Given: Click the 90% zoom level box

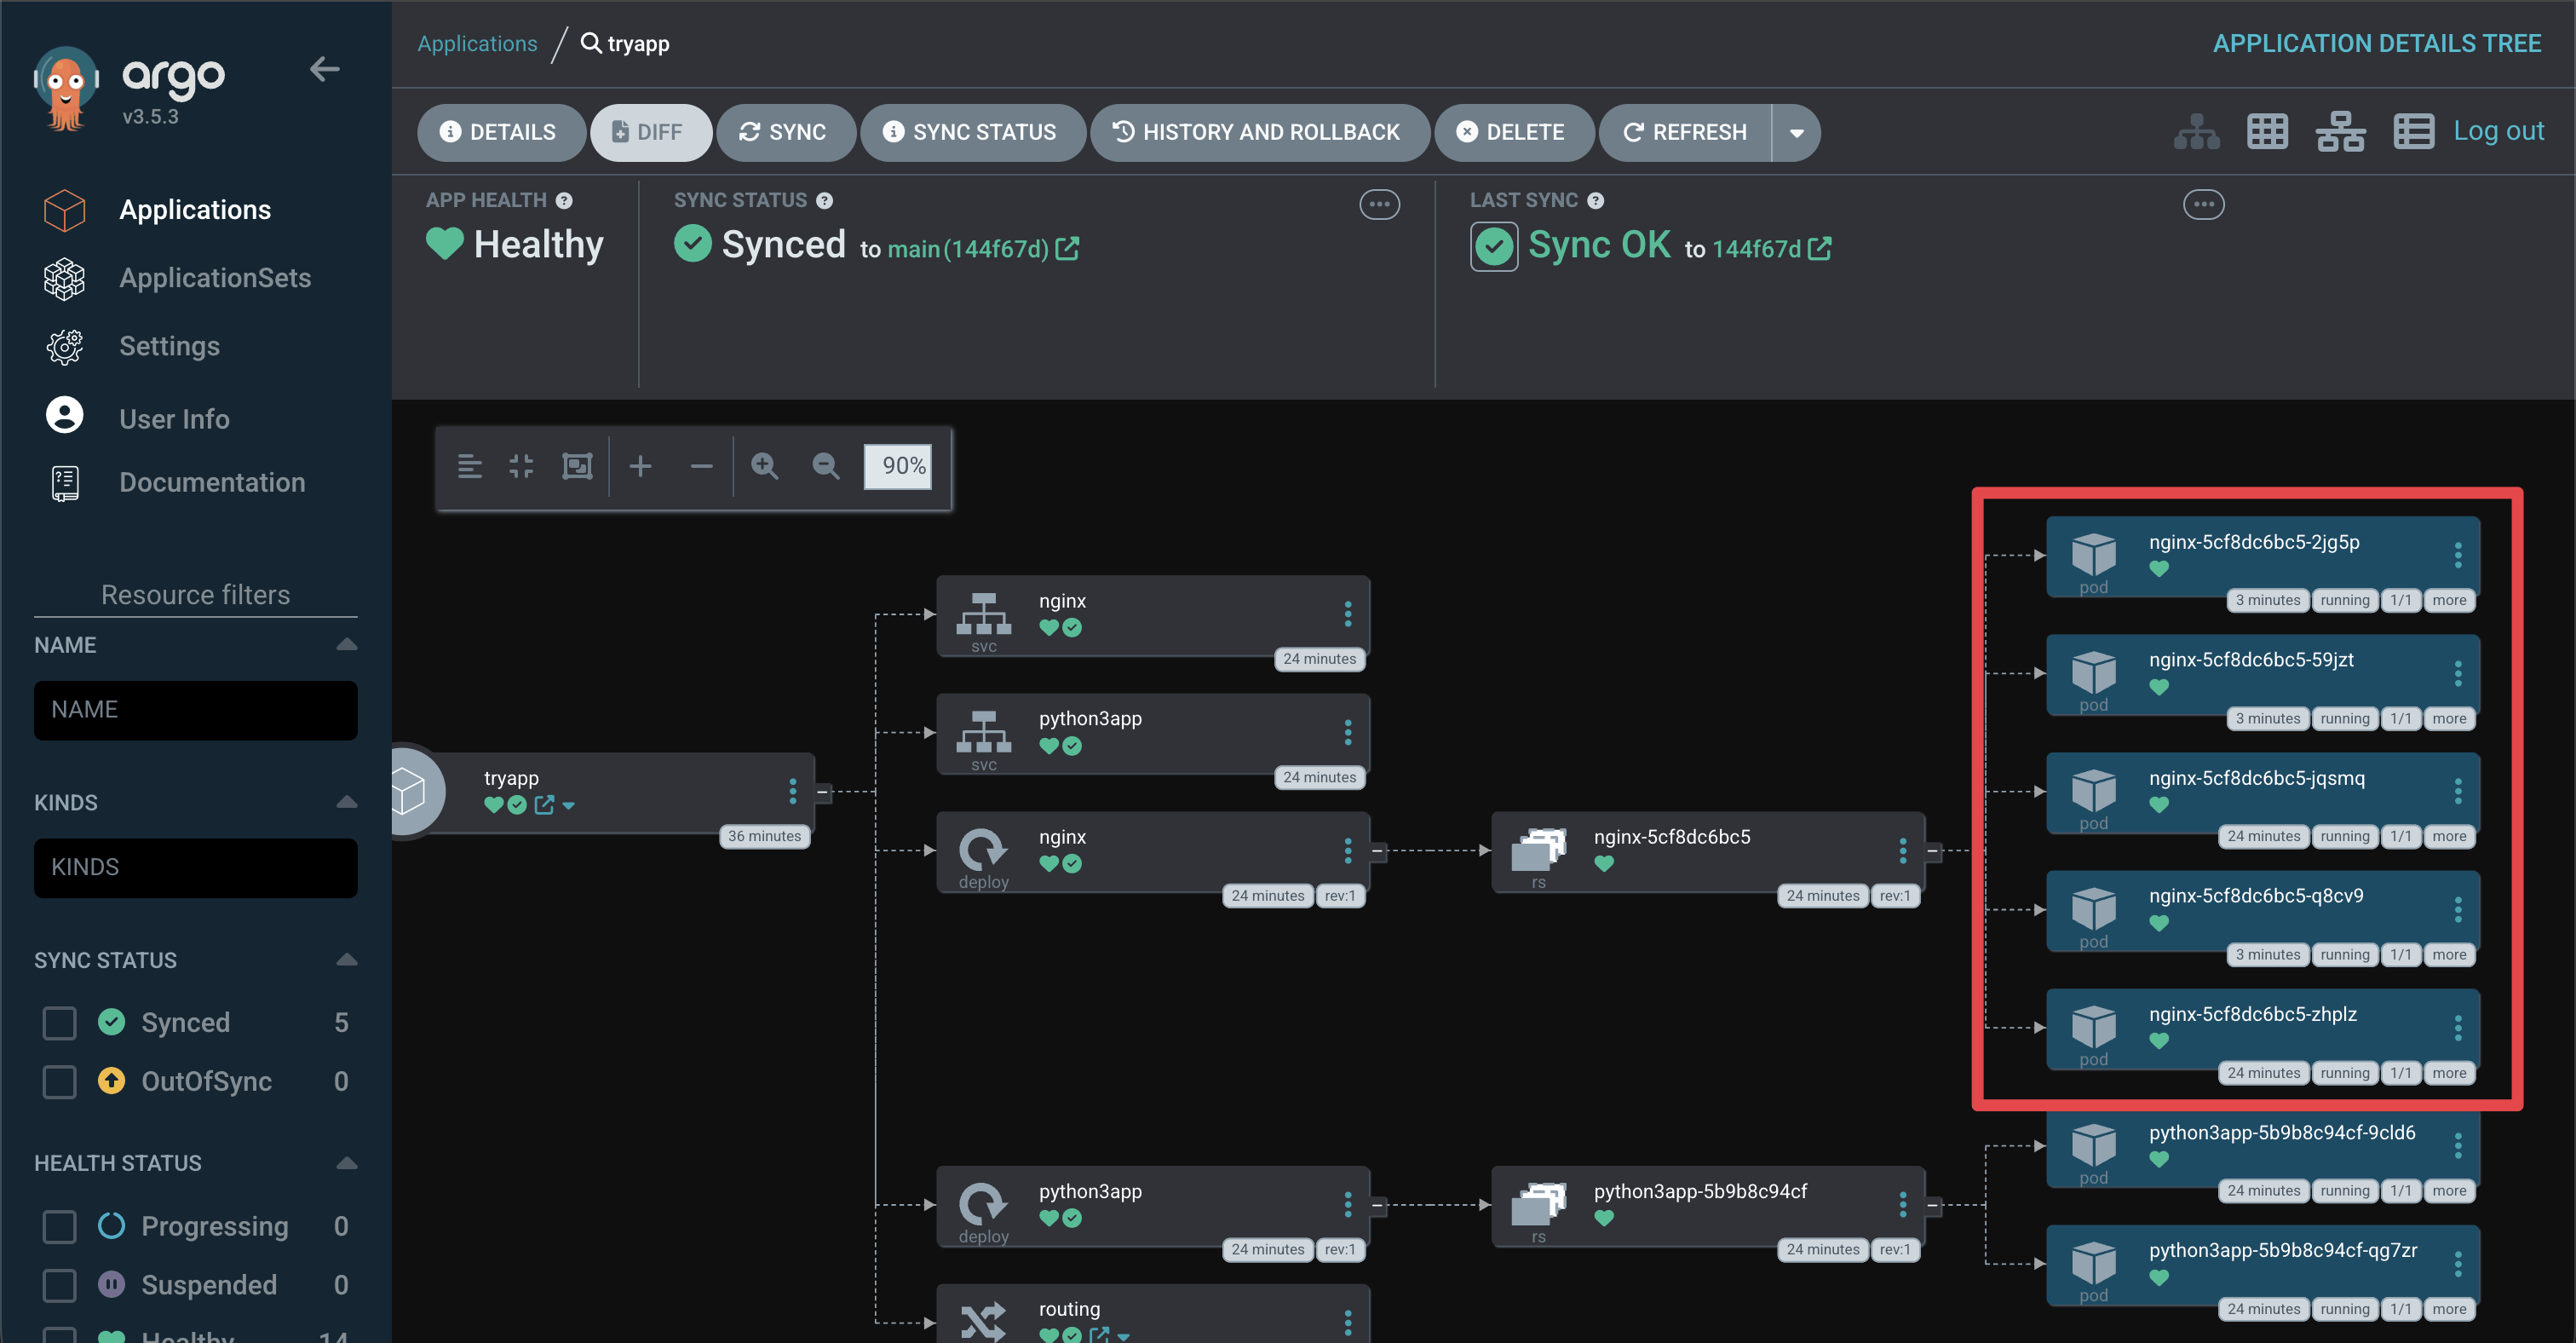Looking at the screenshot, I should point(899,467).
